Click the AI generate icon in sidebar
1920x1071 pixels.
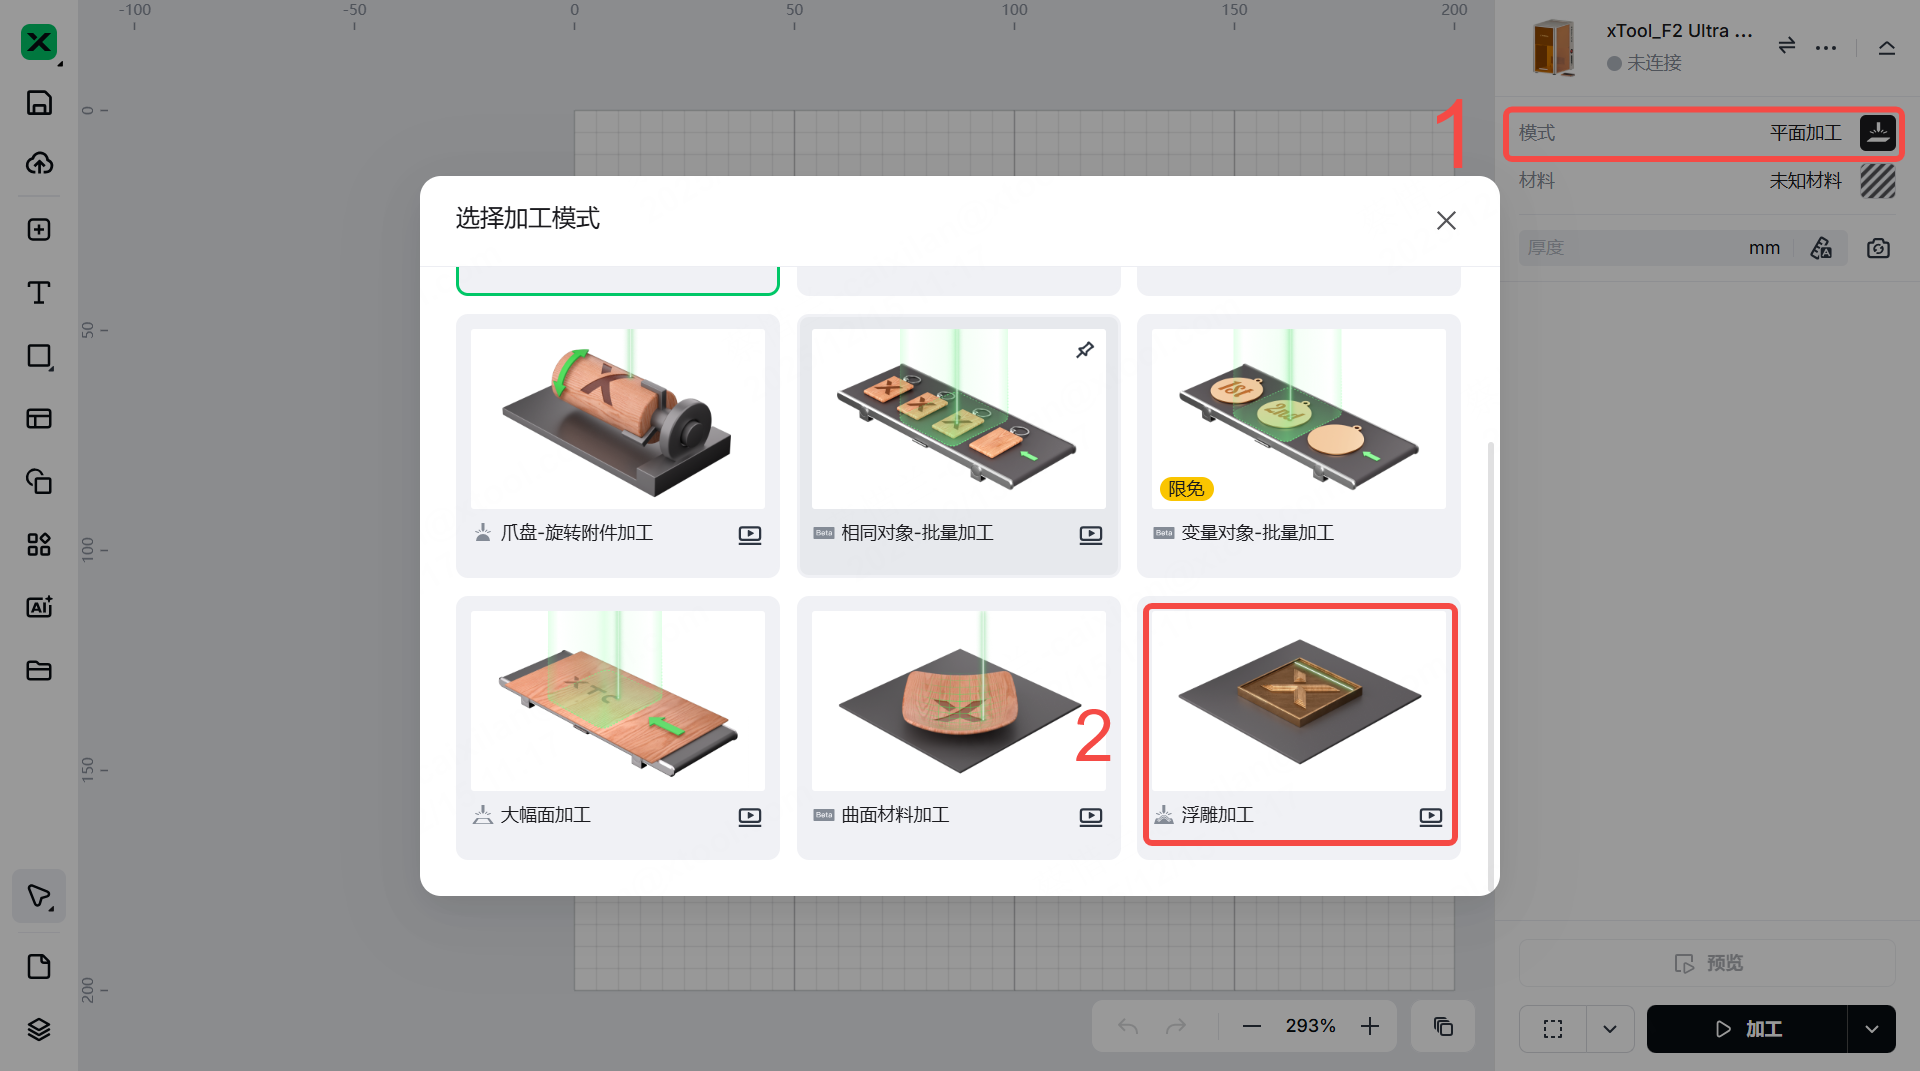[x=39, y=607]
